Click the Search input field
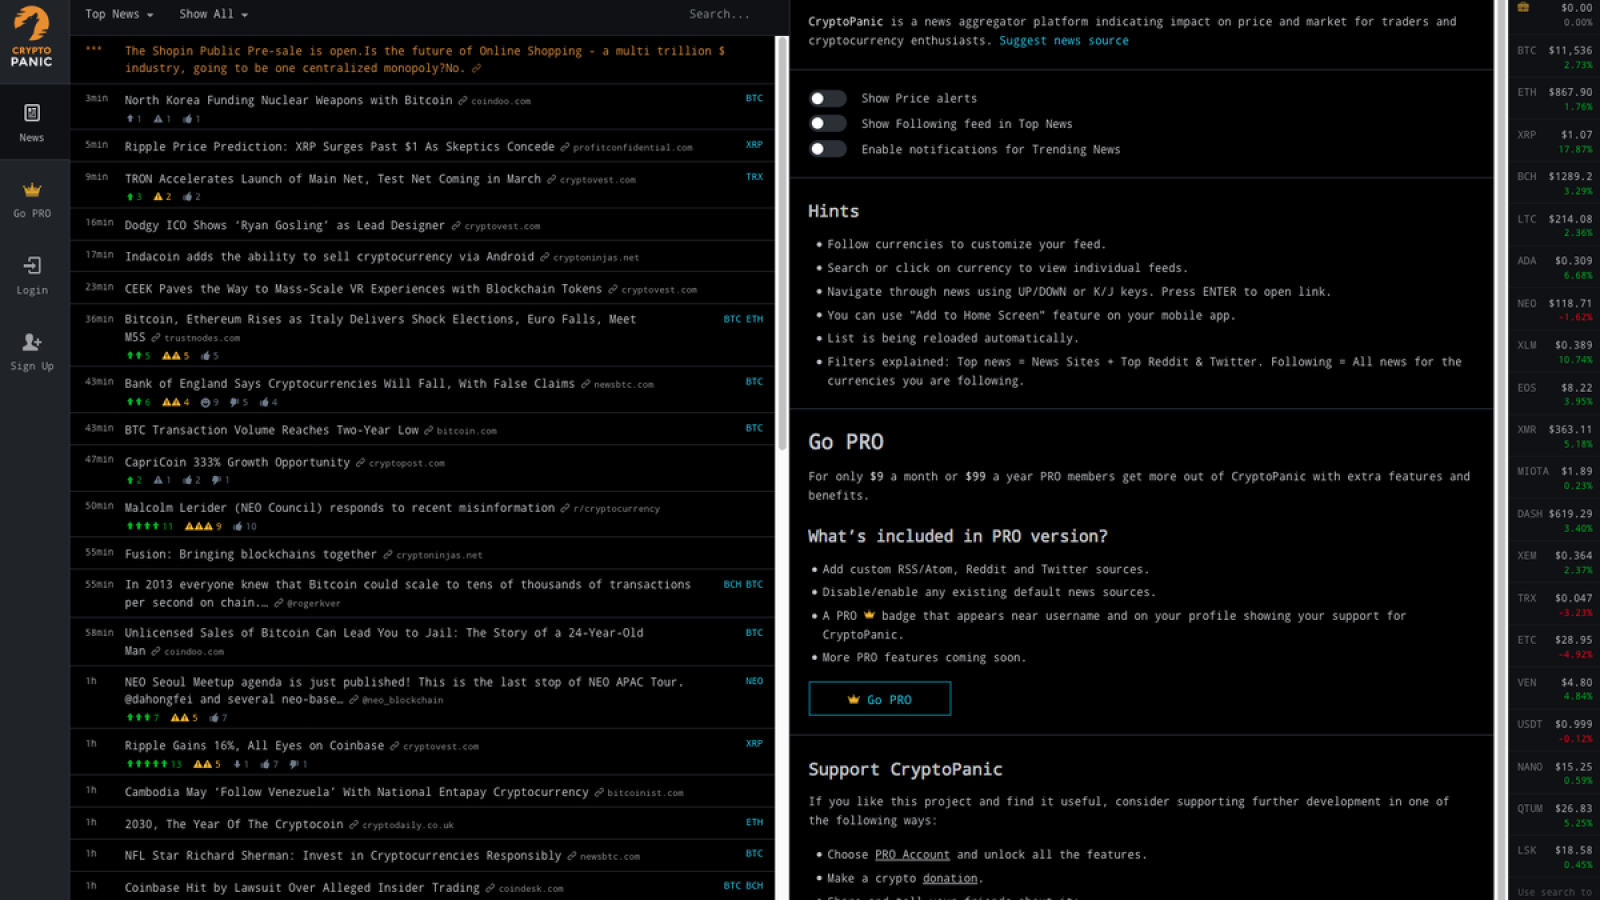 pyautogui.click(x=720, y=14)
